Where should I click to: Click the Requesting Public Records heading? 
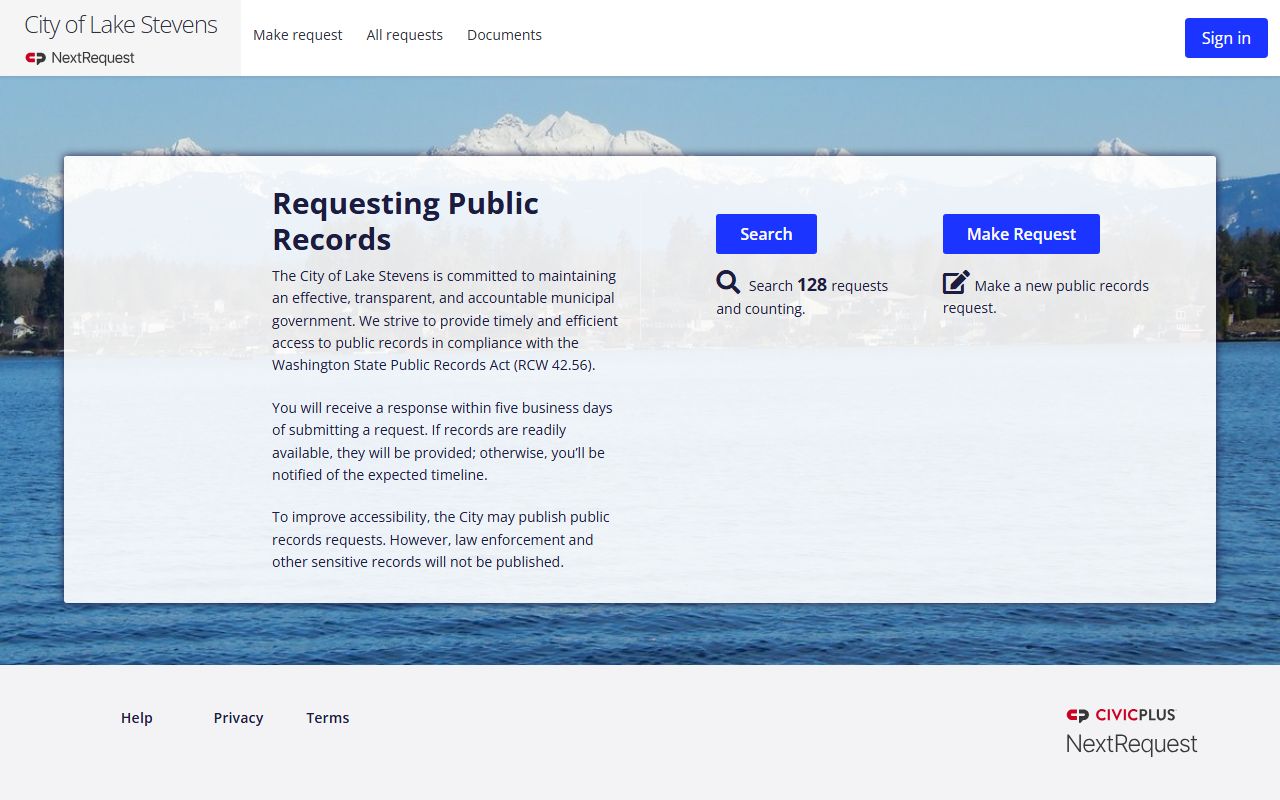(405, 221)
